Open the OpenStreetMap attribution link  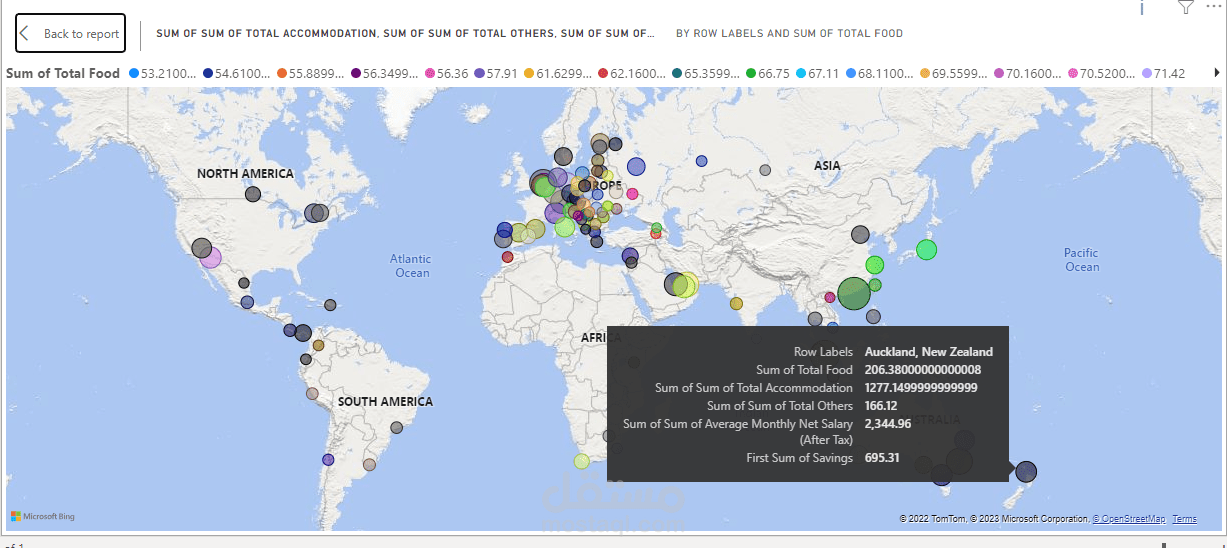1128,519
